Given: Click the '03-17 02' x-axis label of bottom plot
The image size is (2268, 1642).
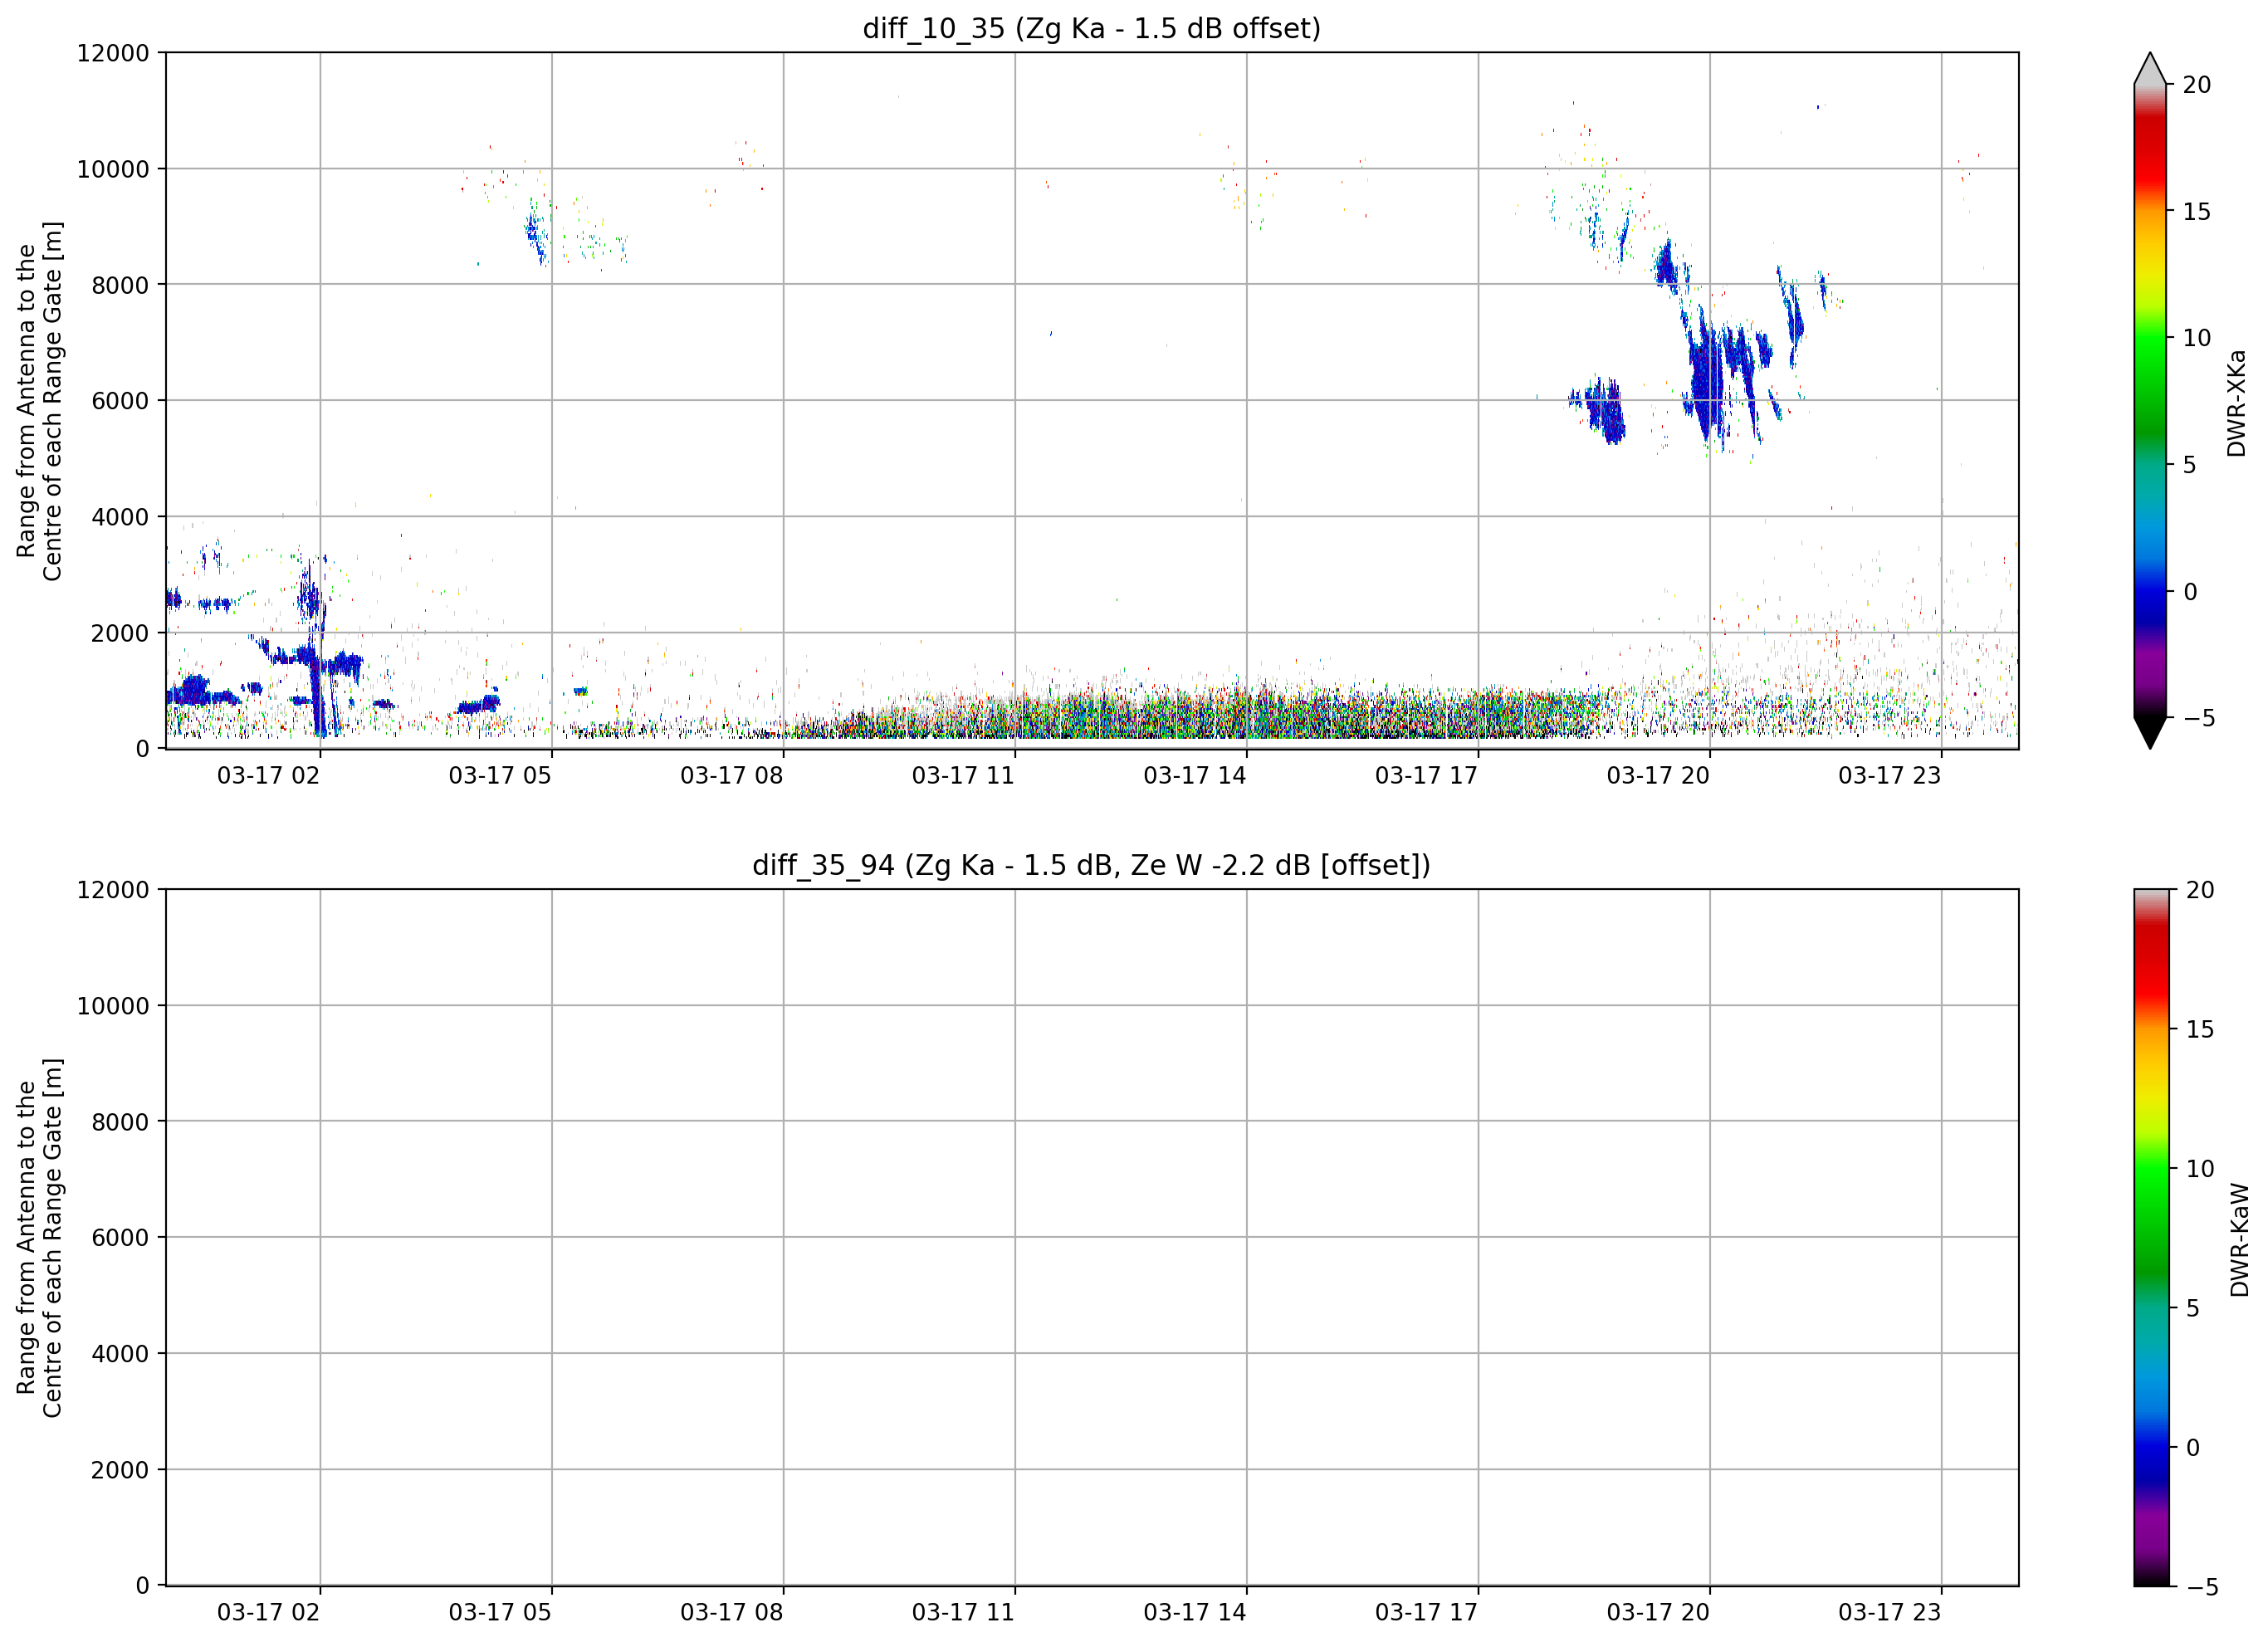Looking at the screenshot, I should [x=268, y=1613].
